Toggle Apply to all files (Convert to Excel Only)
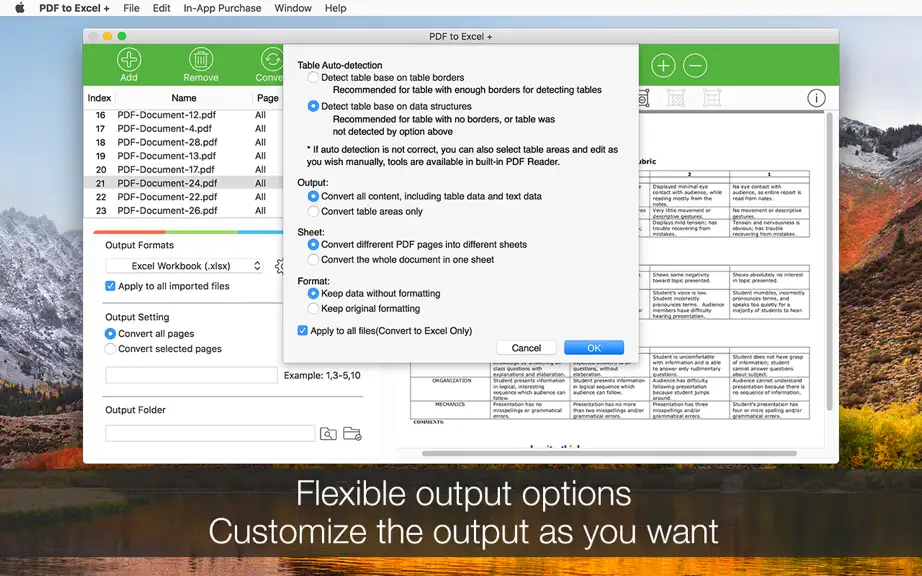Screen dimensions: 922x576 [x=303, y=331]
